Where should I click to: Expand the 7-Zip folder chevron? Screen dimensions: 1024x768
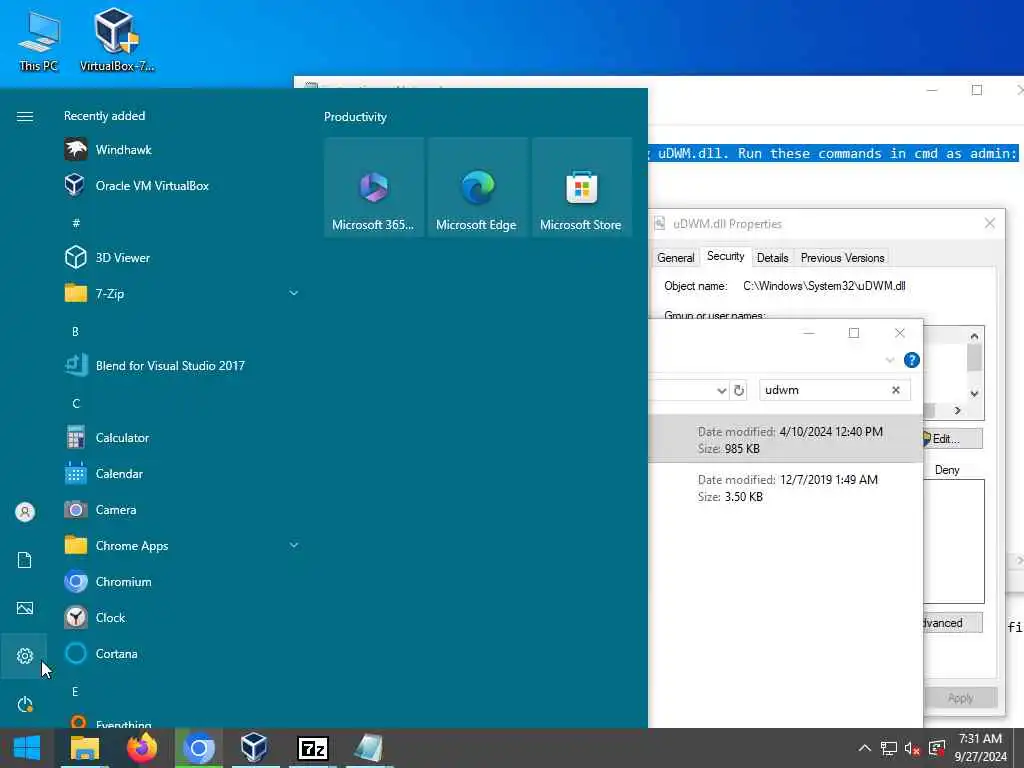pyautogui.click(x=294, y=293)
